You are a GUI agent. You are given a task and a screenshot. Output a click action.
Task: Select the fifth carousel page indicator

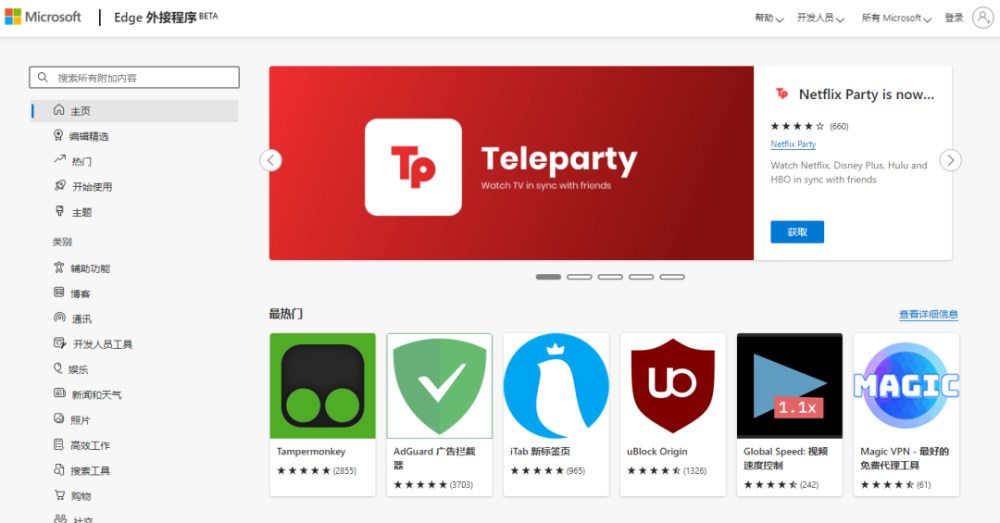pyautogui.click(x=672, y=277)
